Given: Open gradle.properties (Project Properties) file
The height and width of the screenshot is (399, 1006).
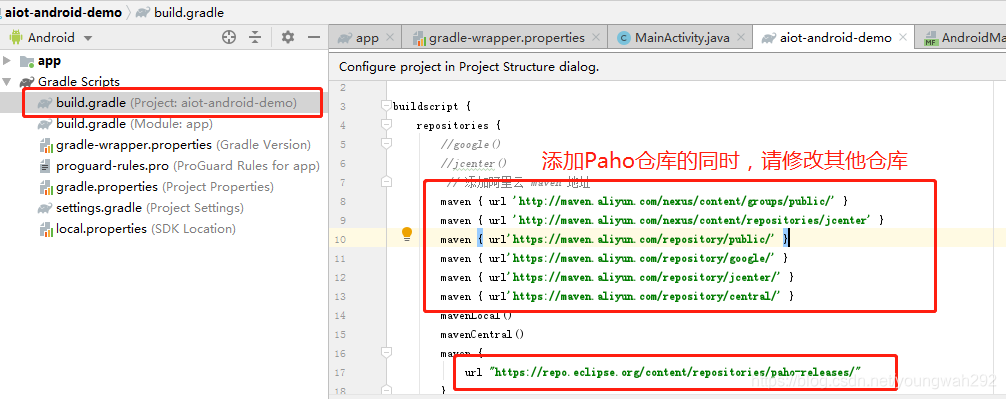Looking at the screenshot, I should 156,187.
